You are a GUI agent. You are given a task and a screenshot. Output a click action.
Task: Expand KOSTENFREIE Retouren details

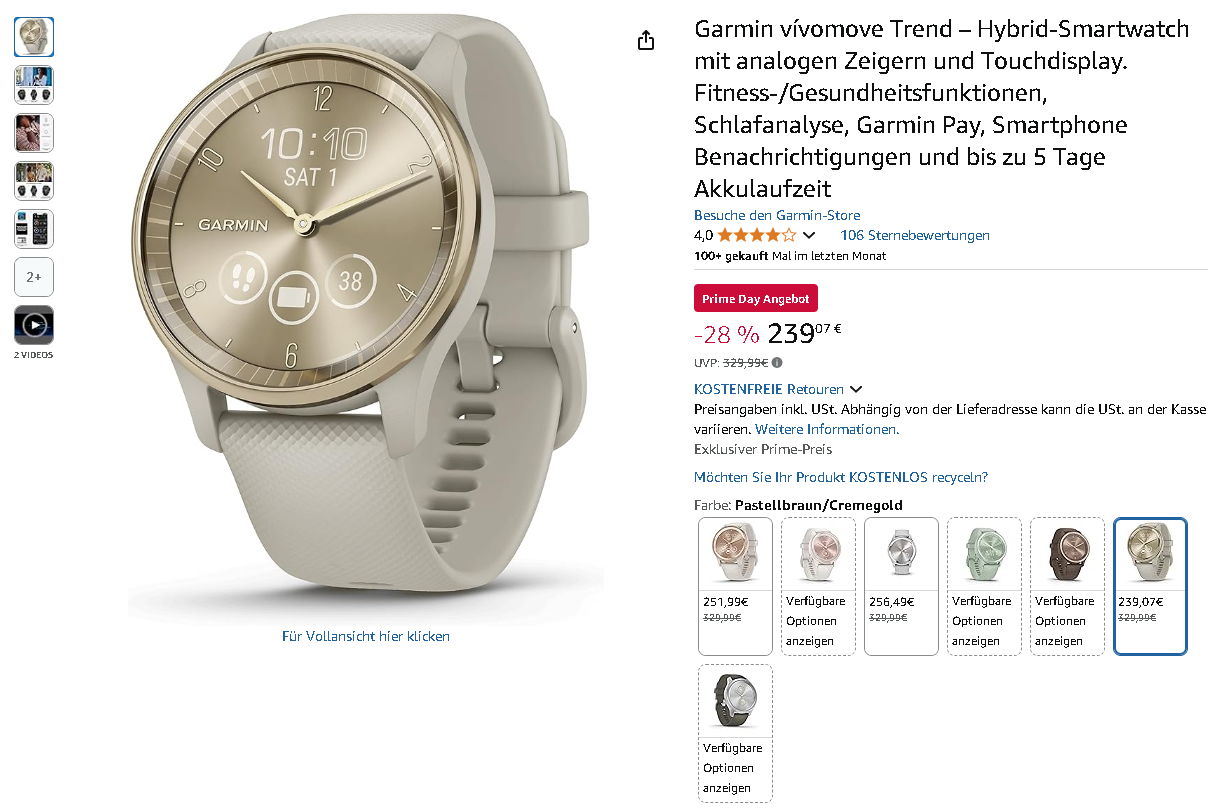[x=778, y=389]
